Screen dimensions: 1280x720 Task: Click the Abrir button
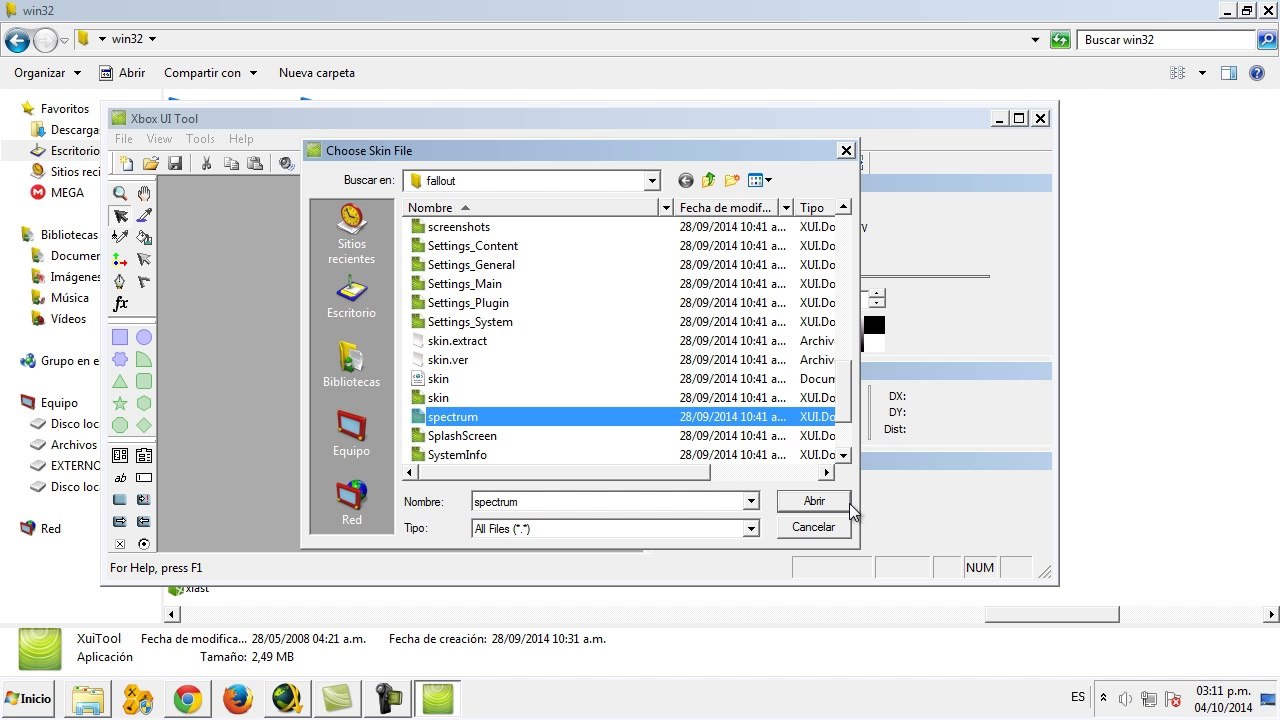tap(814, 501)
